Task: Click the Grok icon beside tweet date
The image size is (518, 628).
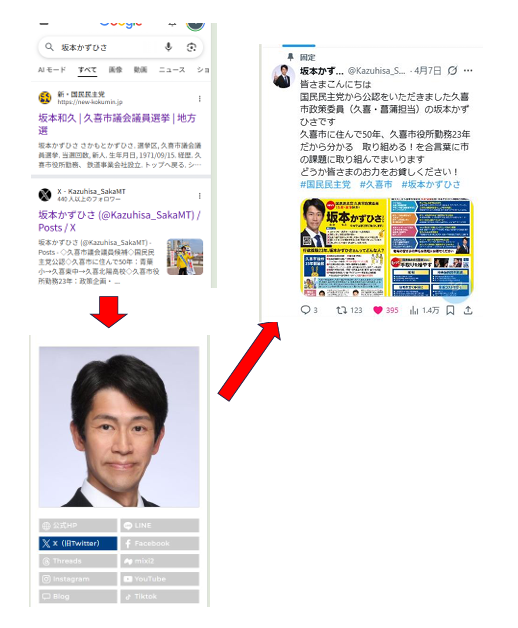Action: tap(452, 71)
